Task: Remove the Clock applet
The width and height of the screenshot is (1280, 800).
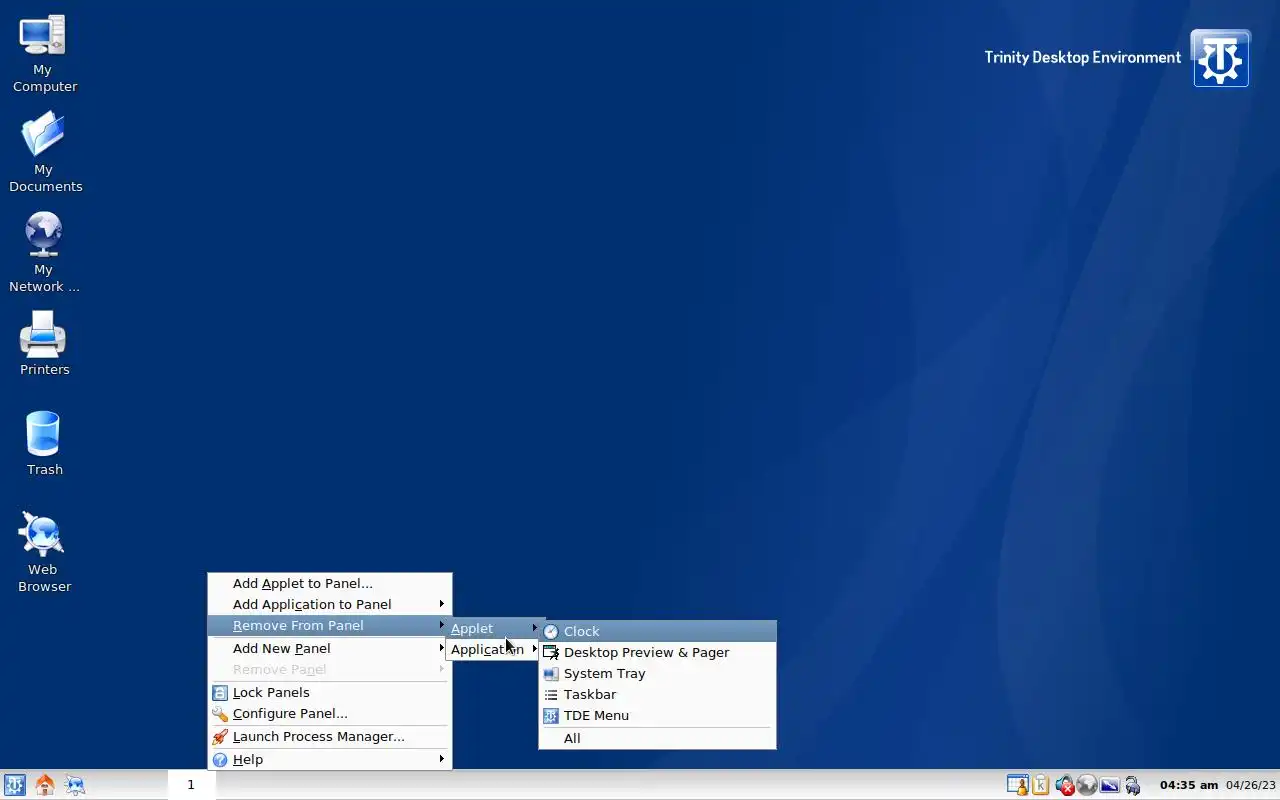Action: 658,631
